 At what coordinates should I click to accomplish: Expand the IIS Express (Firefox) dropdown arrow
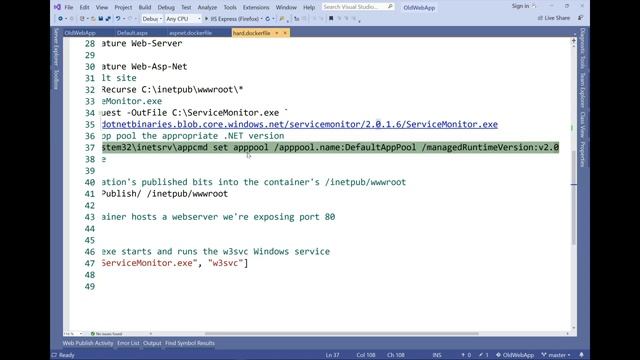262,19
